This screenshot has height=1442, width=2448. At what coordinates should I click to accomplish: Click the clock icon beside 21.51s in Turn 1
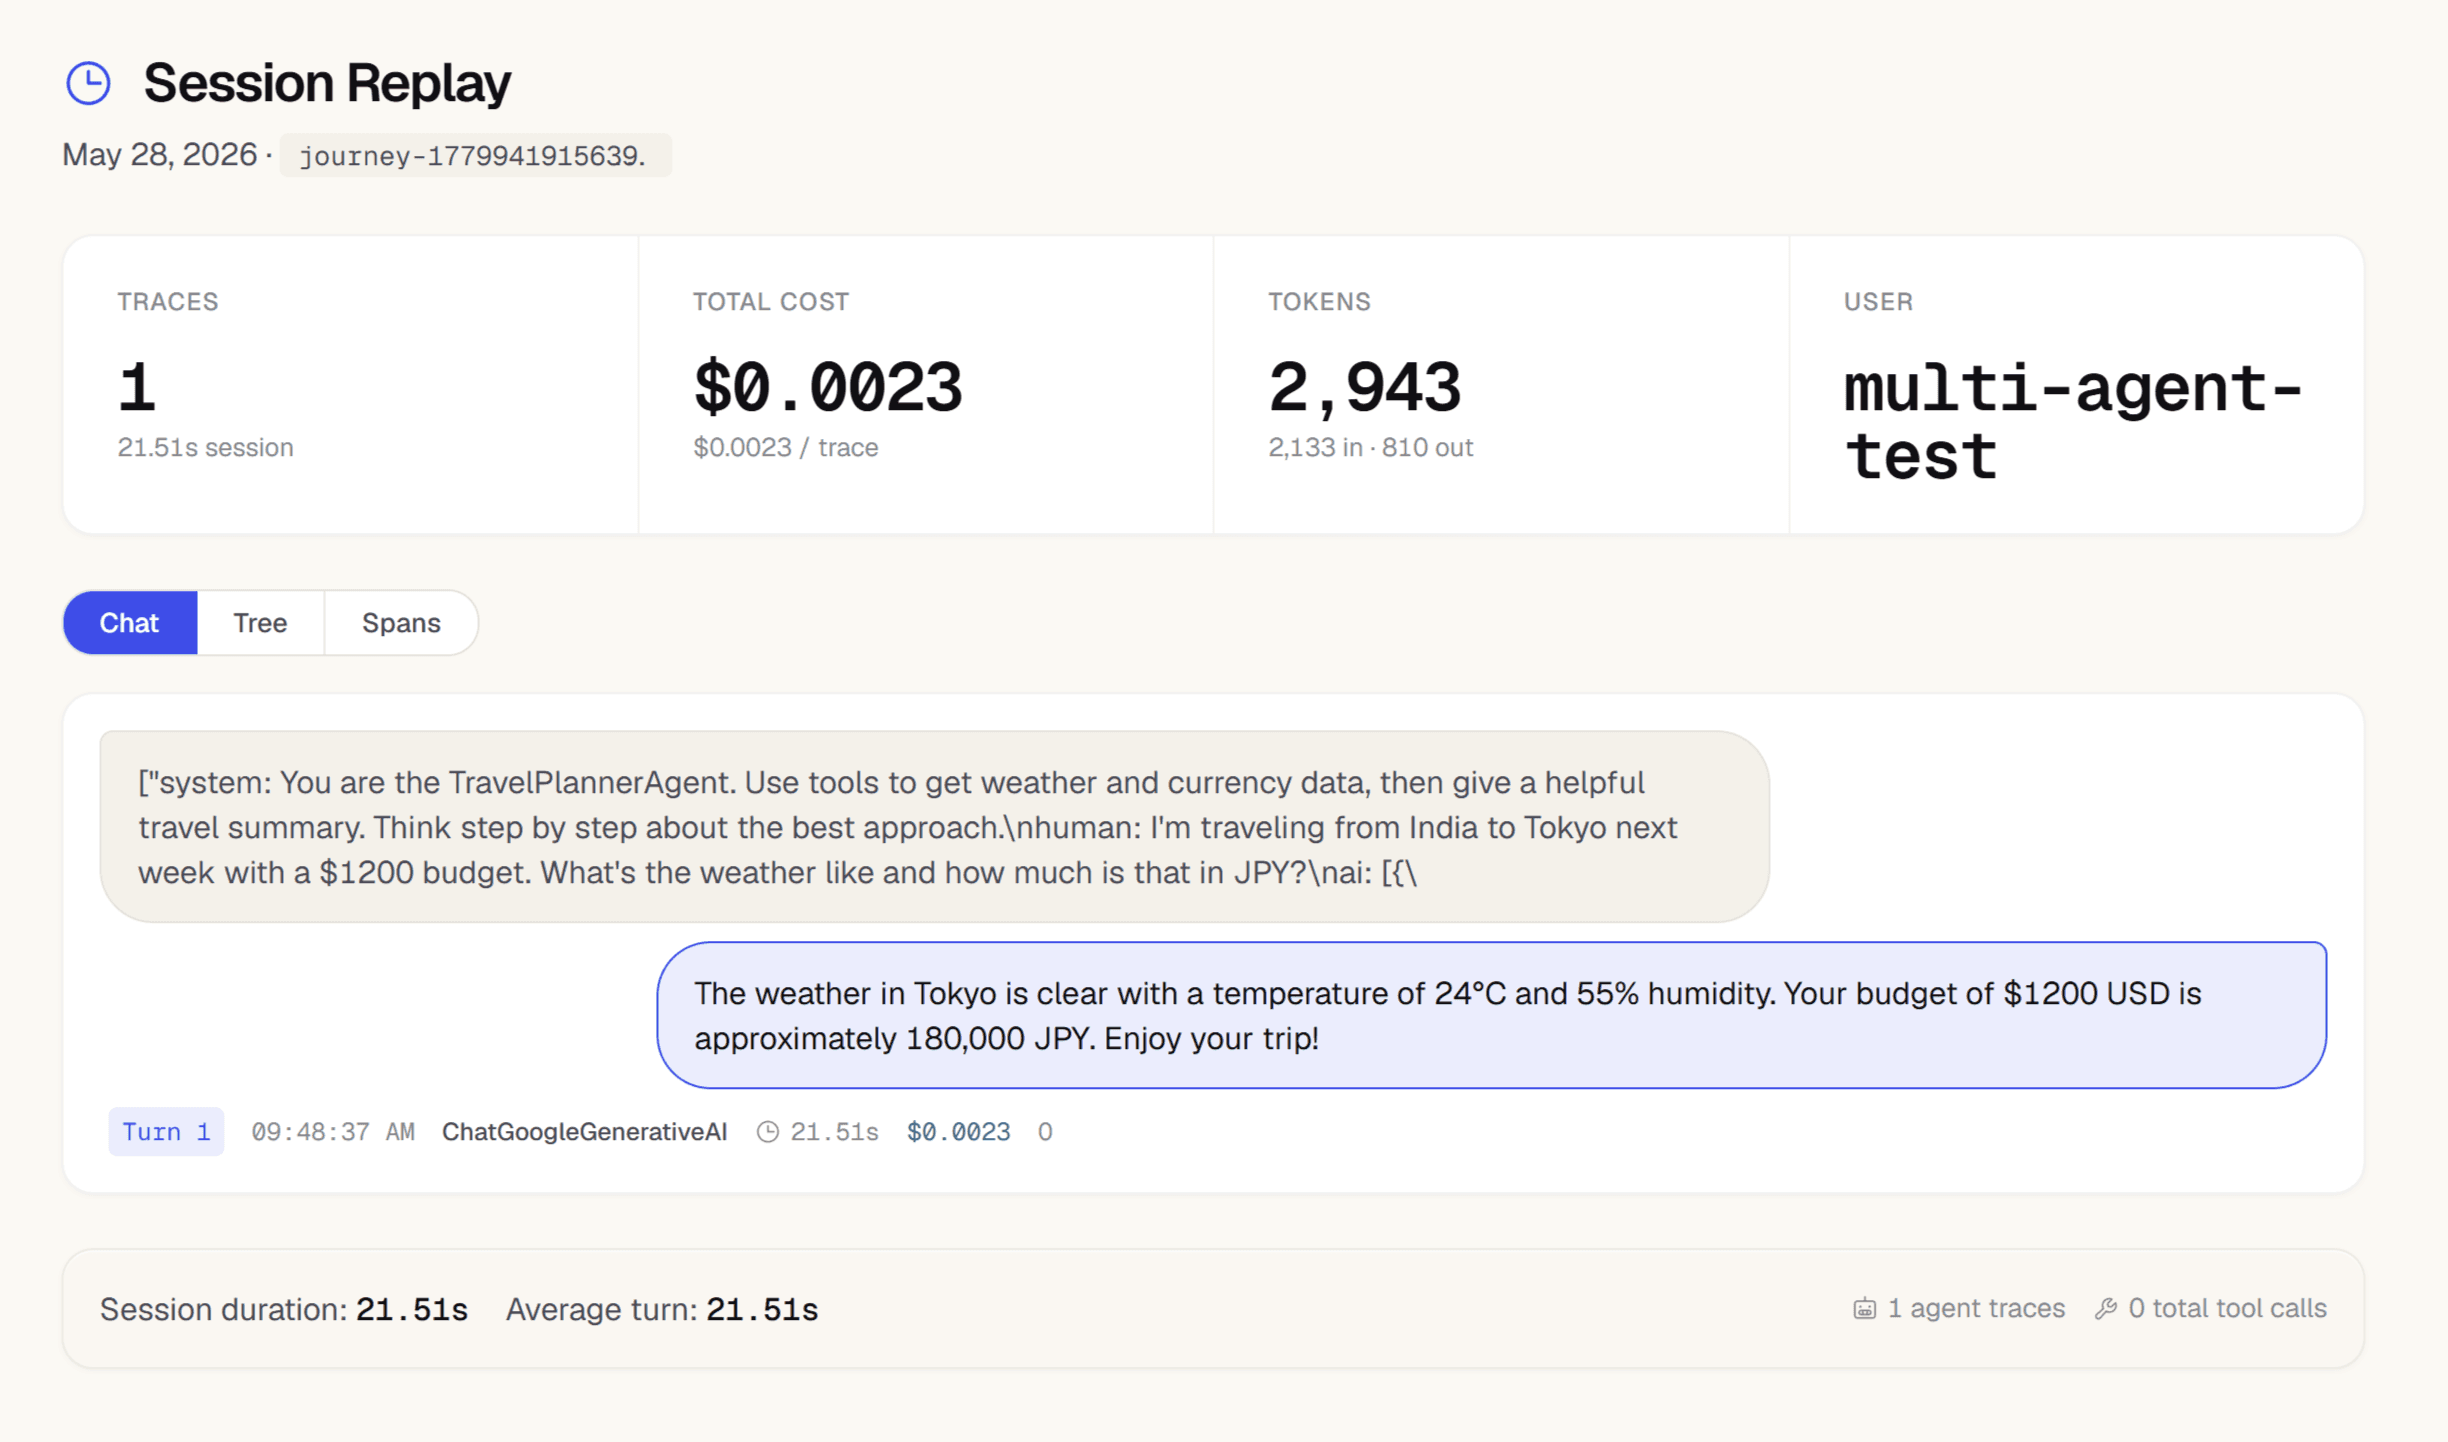tap(767, 1131)
